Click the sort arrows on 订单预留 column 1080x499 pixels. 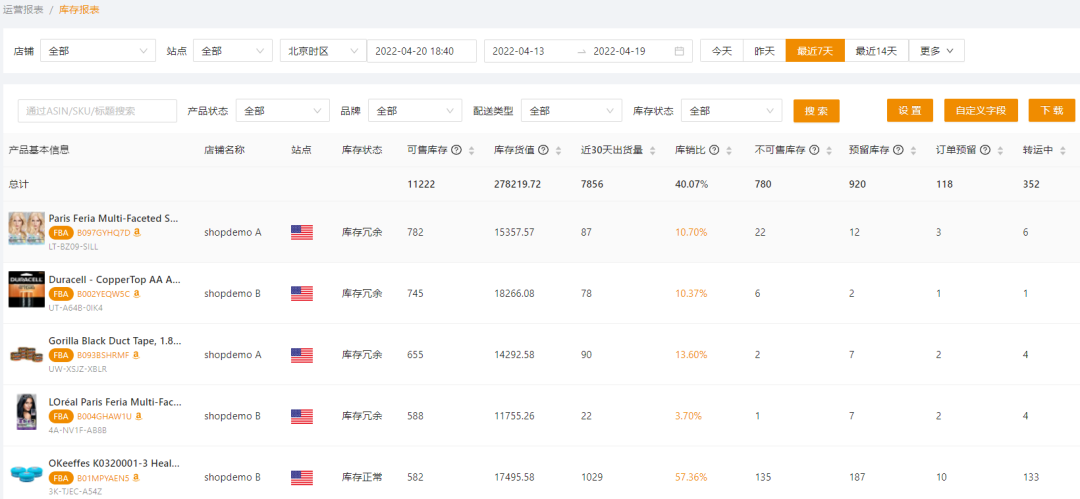[x=1000, y=150]
